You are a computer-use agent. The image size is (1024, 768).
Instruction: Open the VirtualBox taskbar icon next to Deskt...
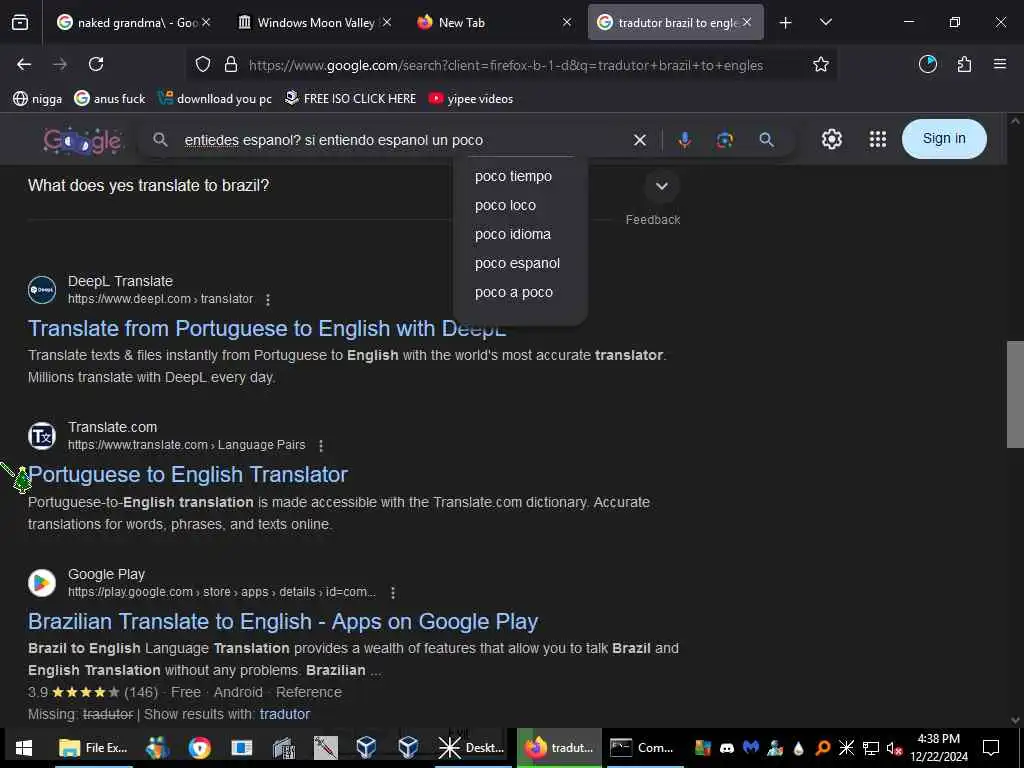pyautogui.click(x=408, y=748)
